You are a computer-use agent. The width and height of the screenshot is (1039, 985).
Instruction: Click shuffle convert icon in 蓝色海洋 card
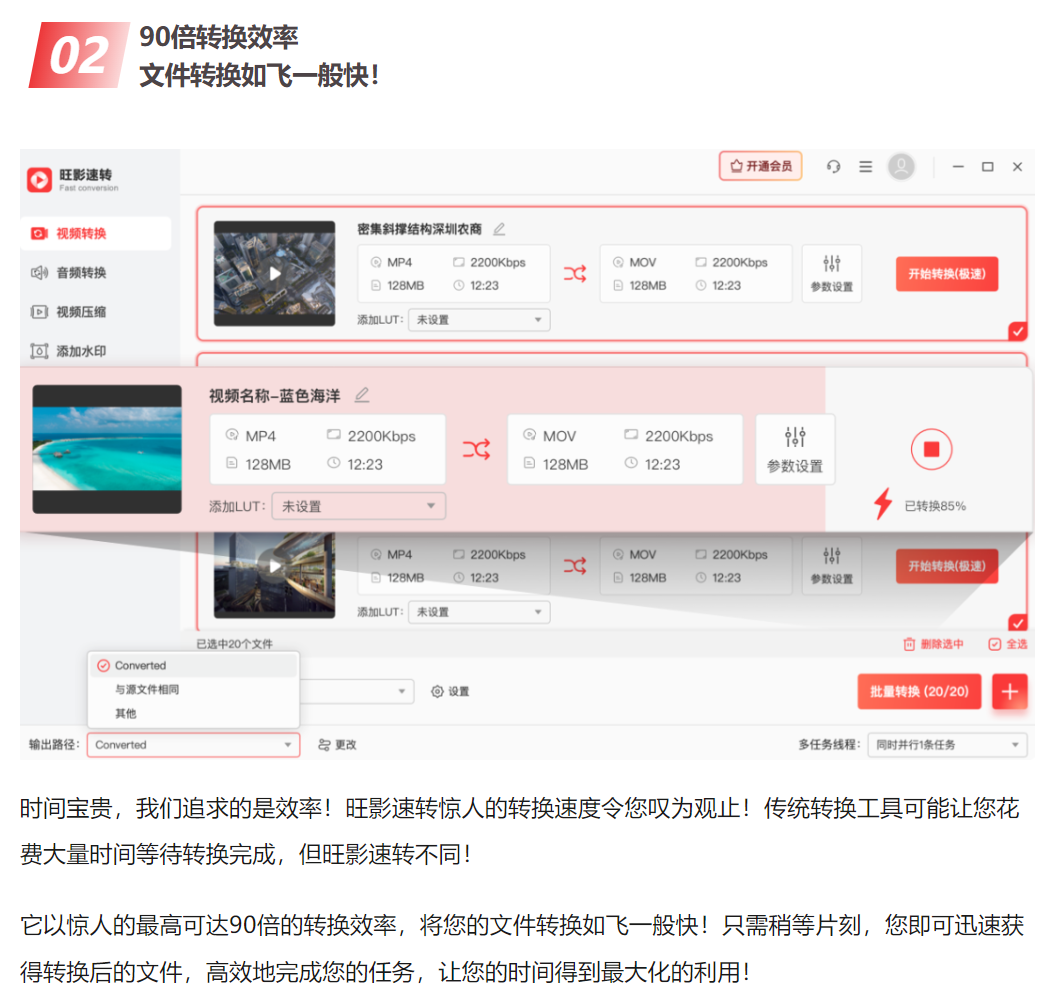pos(476,450)
